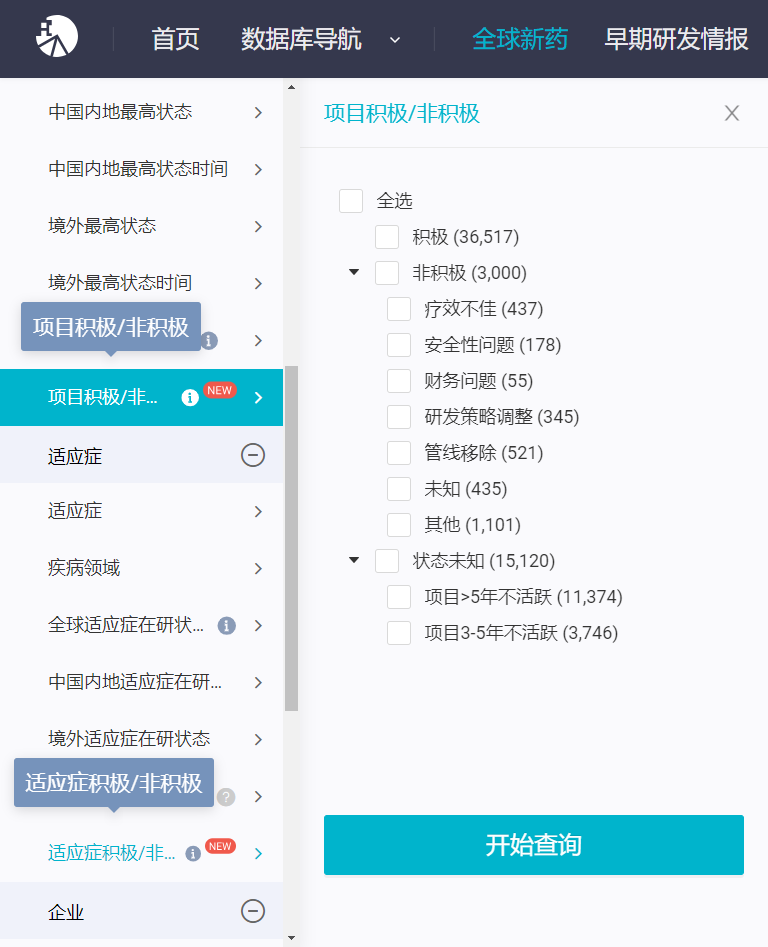Open 境外最高状态 filter
The height and width of the screenshot is (947, 768).
coord(141,226)
